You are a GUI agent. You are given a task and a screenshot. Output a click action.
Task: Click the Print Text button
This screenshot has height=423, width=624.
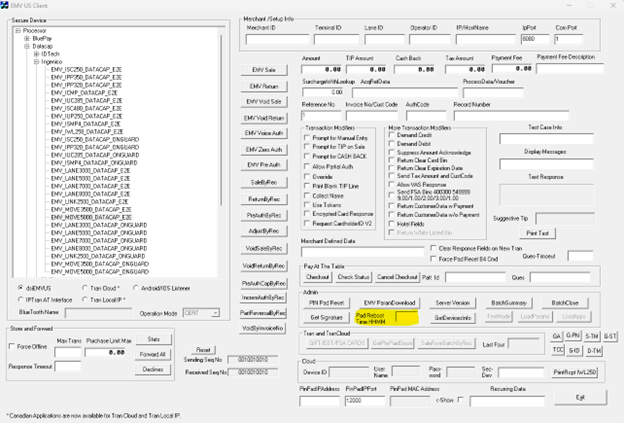[538, 233]
